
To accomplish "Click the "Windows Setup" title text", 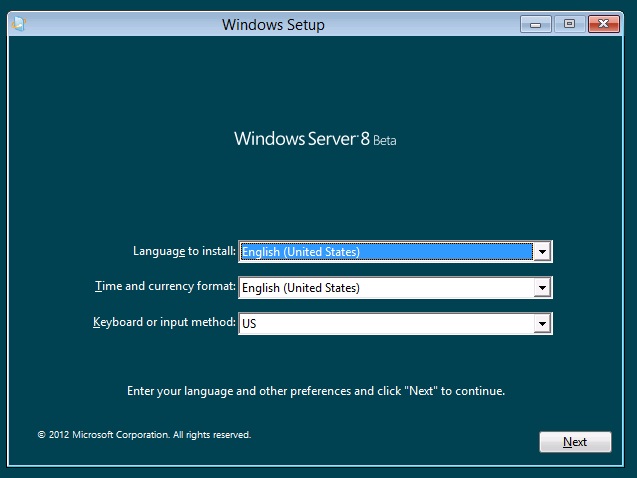I will pyautogui.click(x=273, y=24).
